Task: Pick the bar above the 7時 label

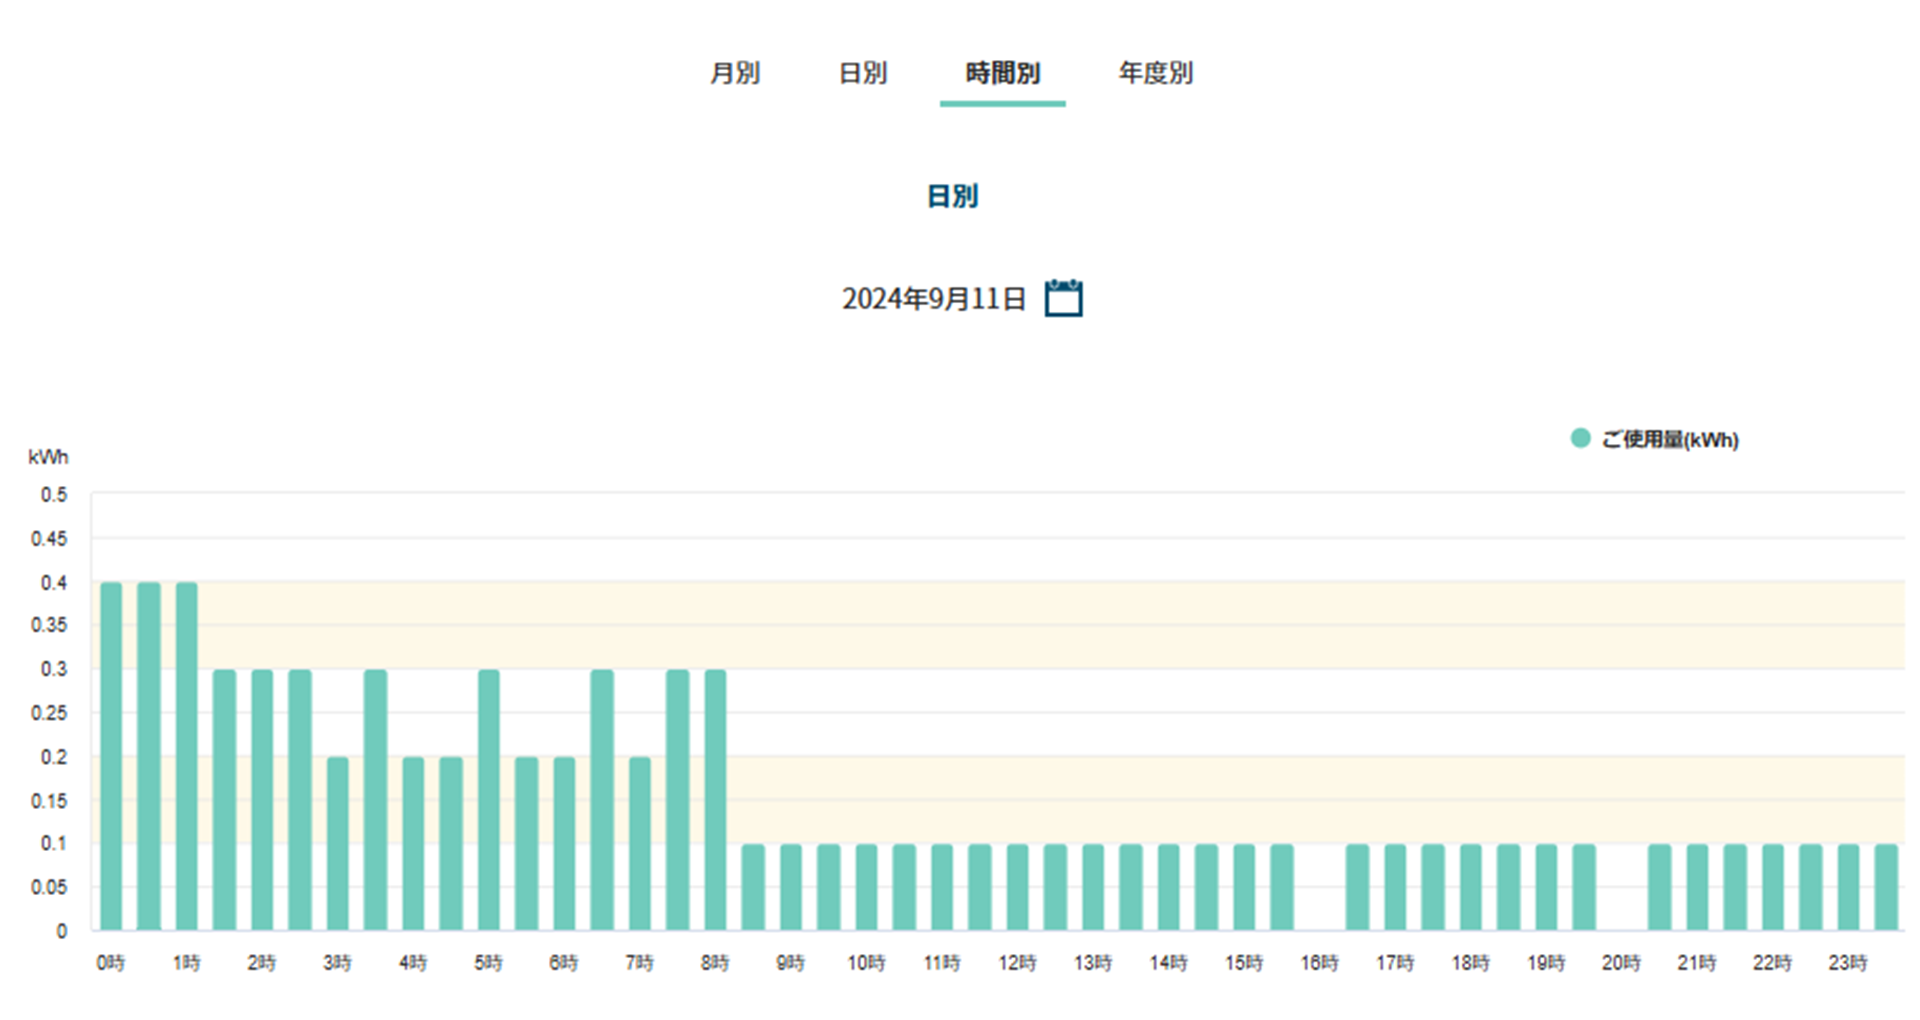Action: pos(640,843)
